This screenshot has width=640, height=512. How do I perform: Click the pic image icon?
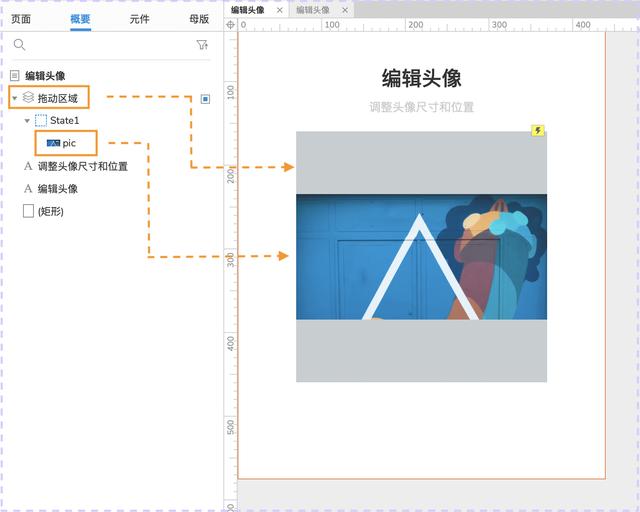[x=53, y=143]
